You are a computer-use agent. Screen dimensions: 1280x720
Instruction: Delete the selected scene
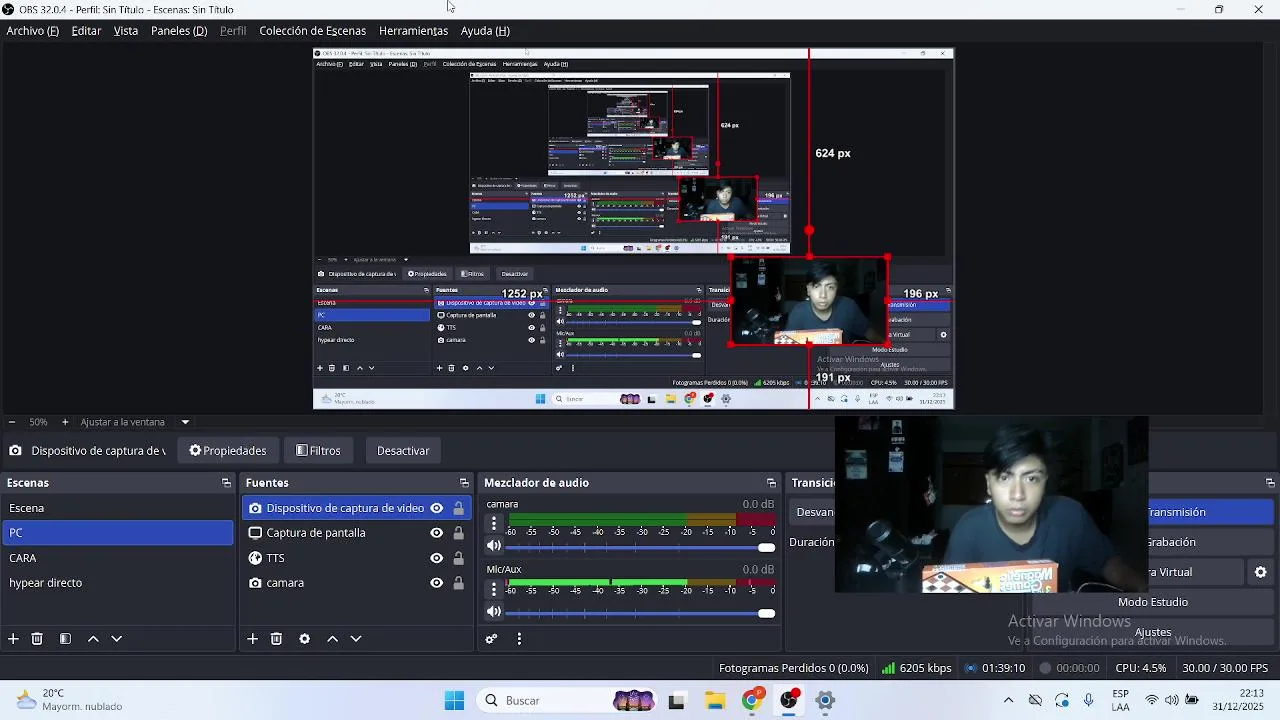click(x=37, y=639)
